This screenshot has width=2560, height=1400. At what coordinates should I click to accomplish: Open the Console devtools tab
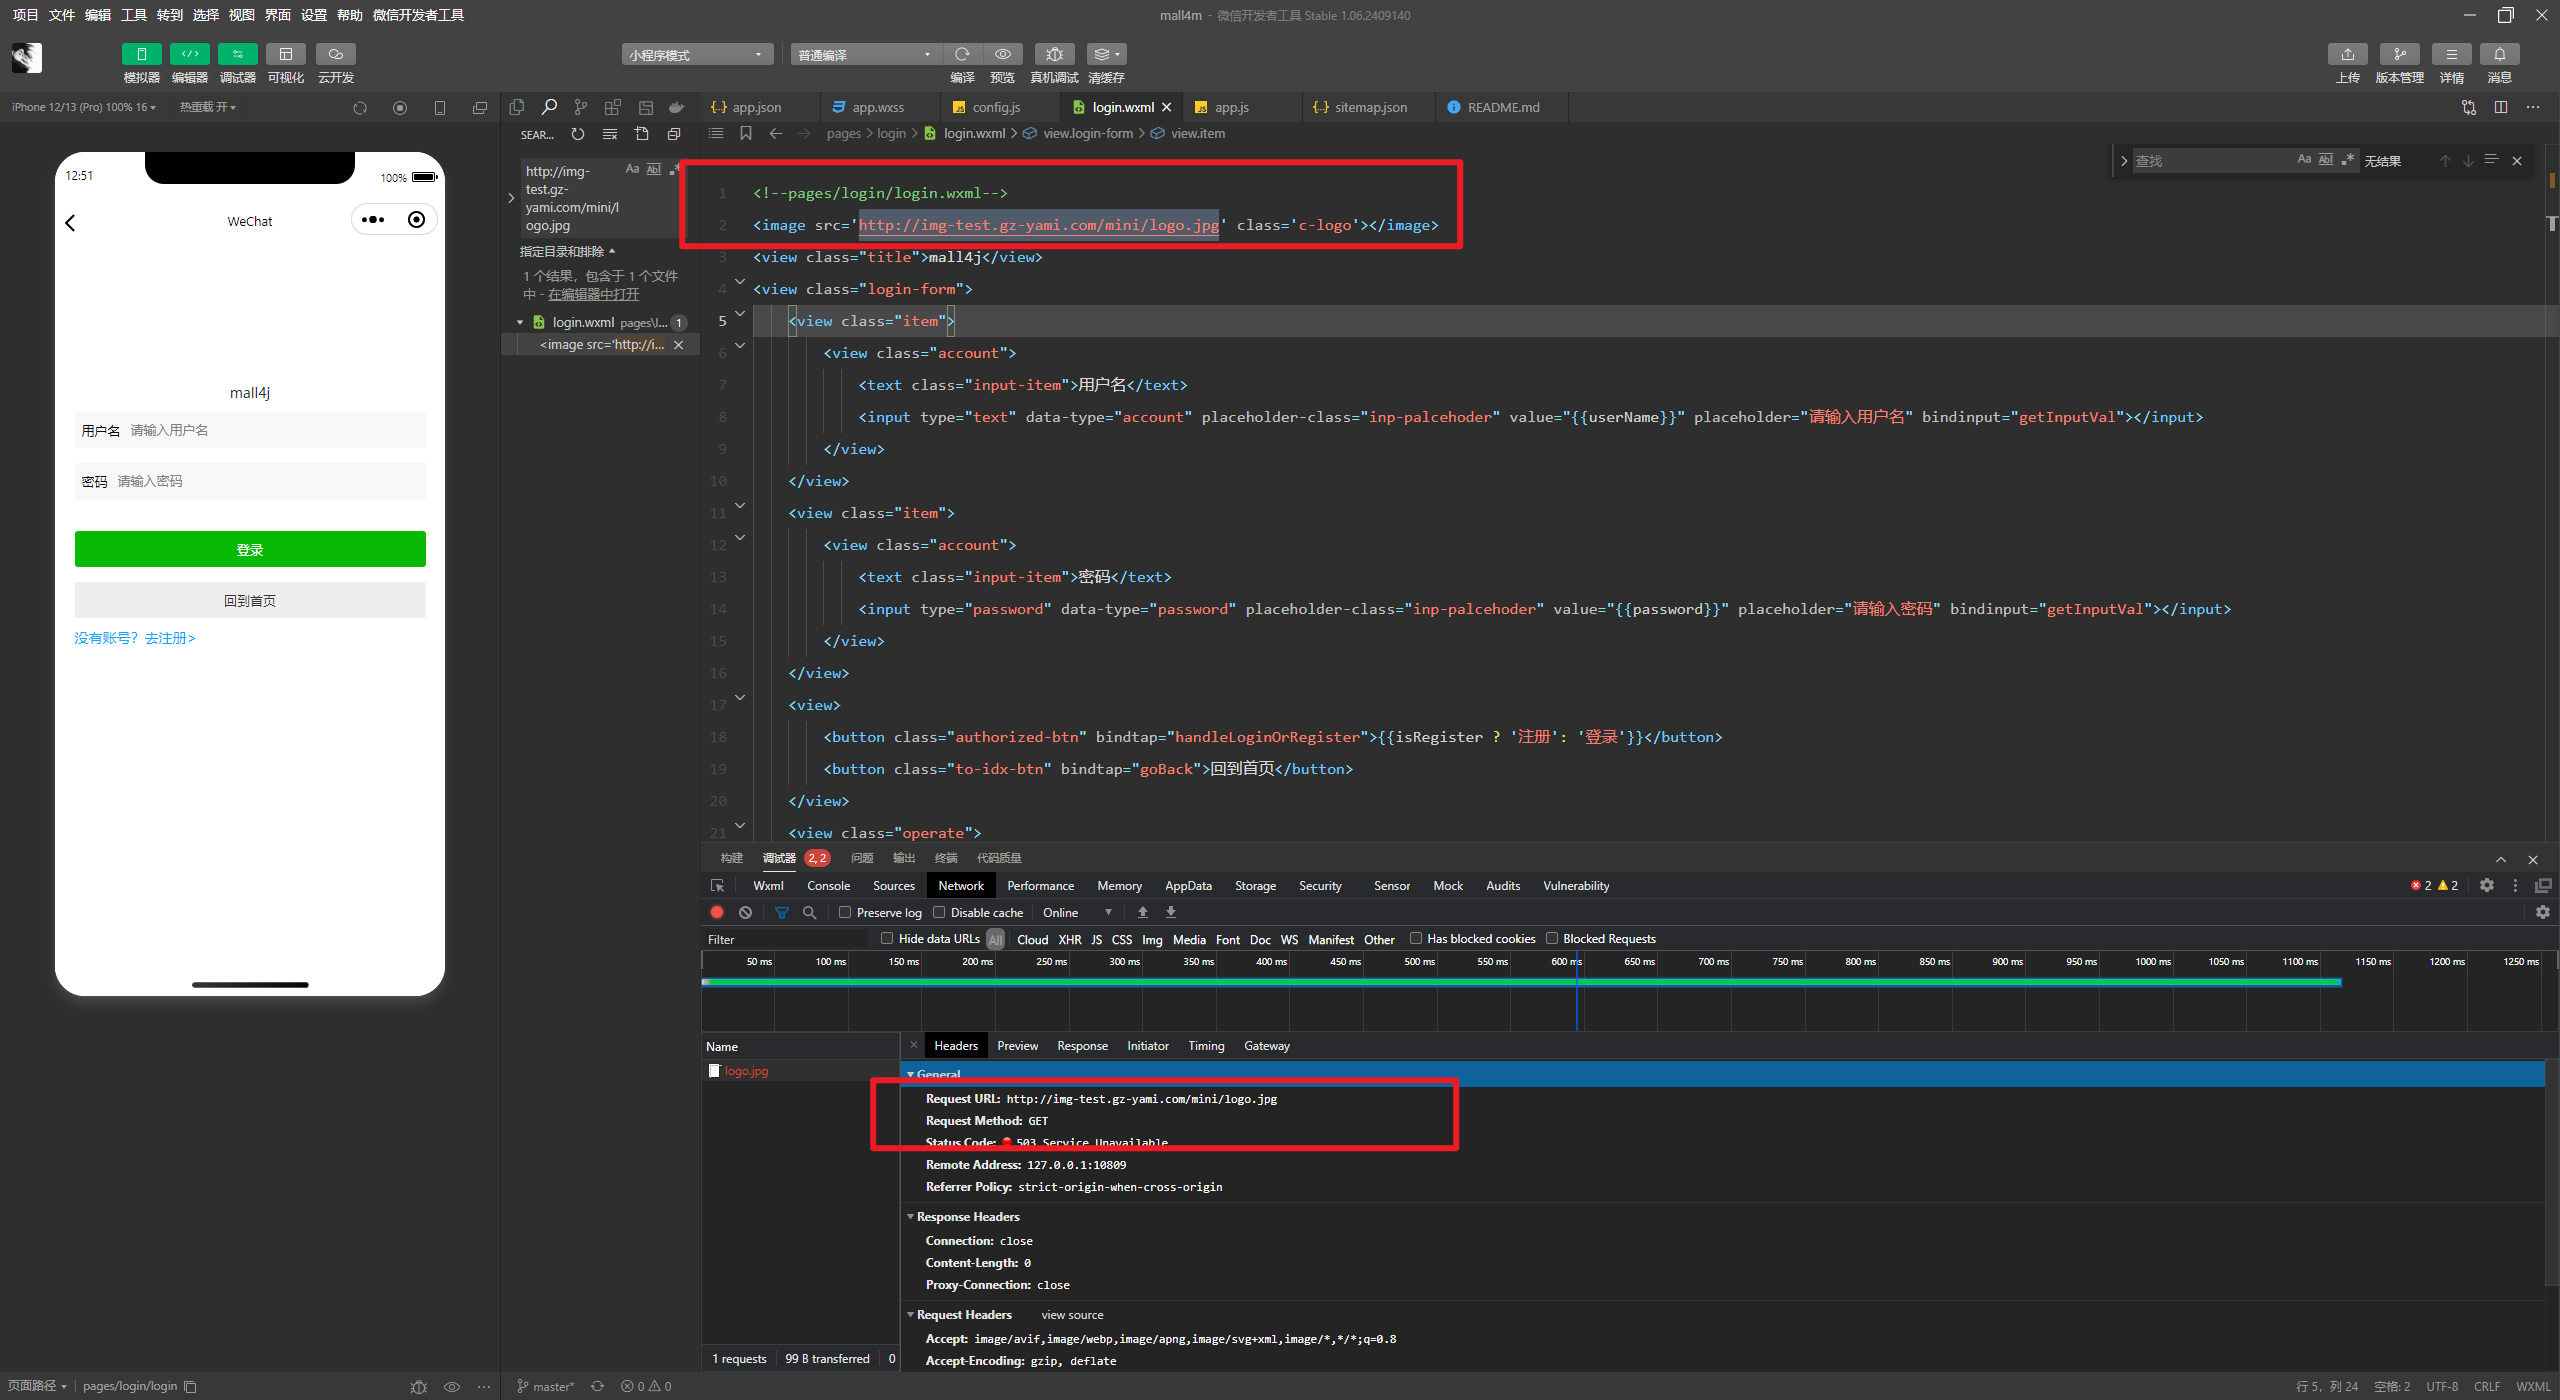828,886
